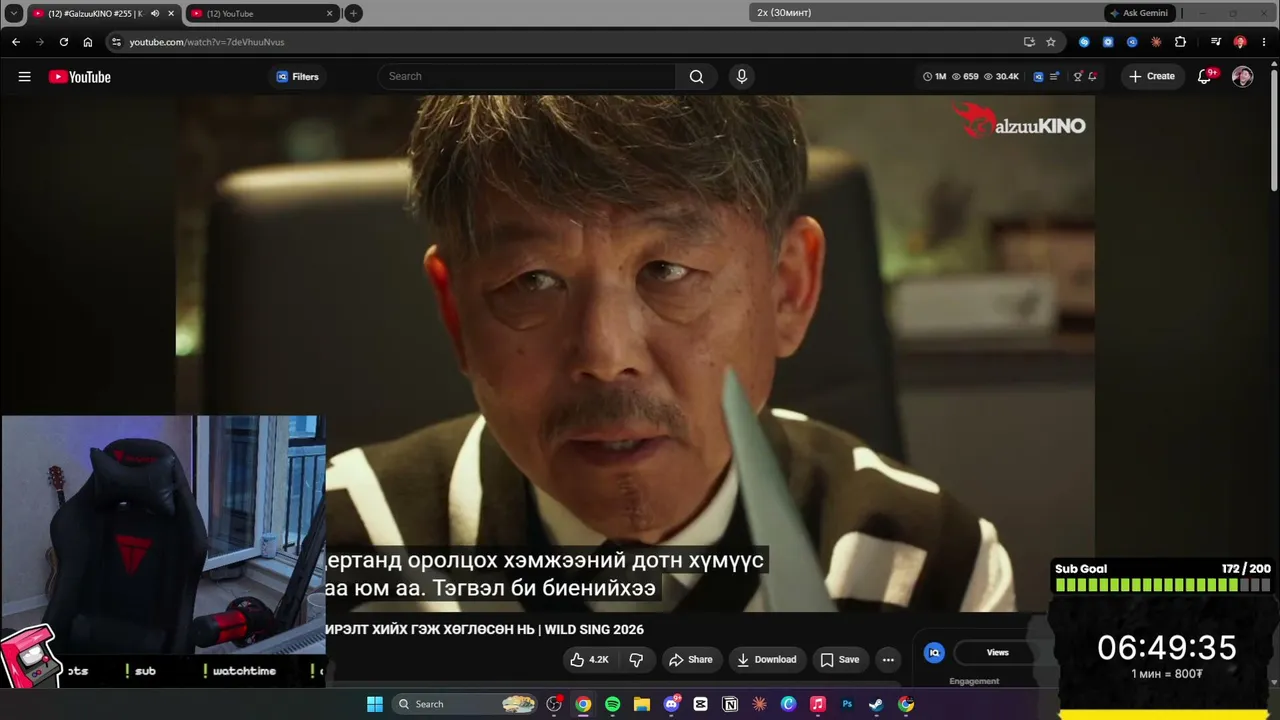Mute the GalzuuKINO tab audio
Viewport: 1280px width, 720px height.
(x=155, y=13)
